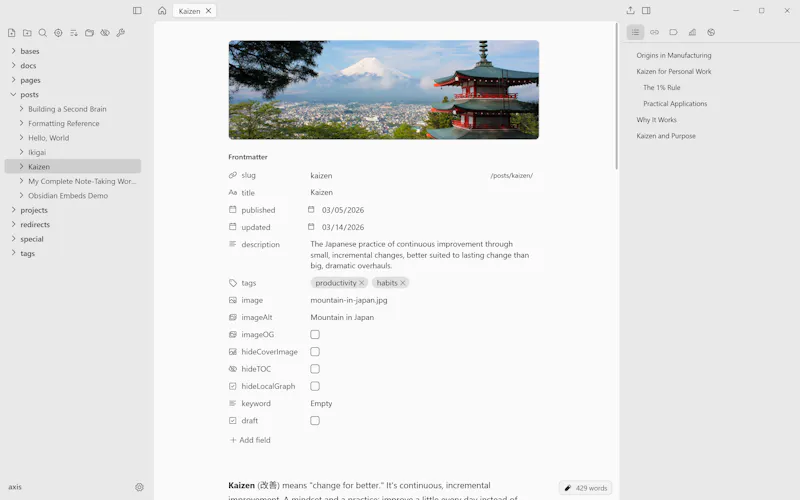Viewport: 800px width, 500px height.
Task: Click the open folder icon in sidebar toolbar
Action: 89,33
